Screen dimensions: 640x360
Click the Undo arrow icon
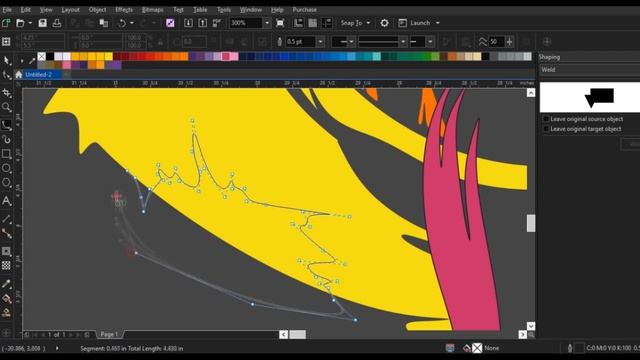(x=122, y=23)
